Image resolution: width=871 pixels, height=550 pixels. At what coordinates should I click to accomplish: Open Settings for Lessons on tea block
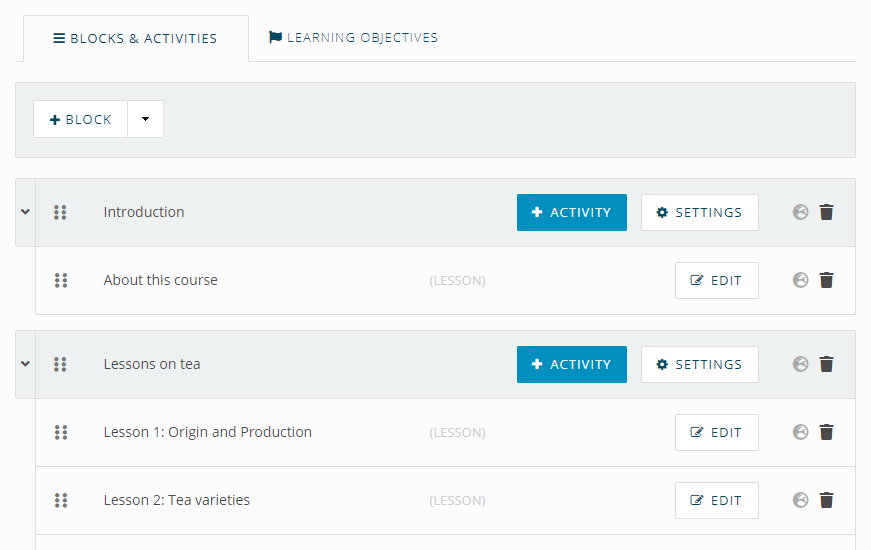click(700, 364)
